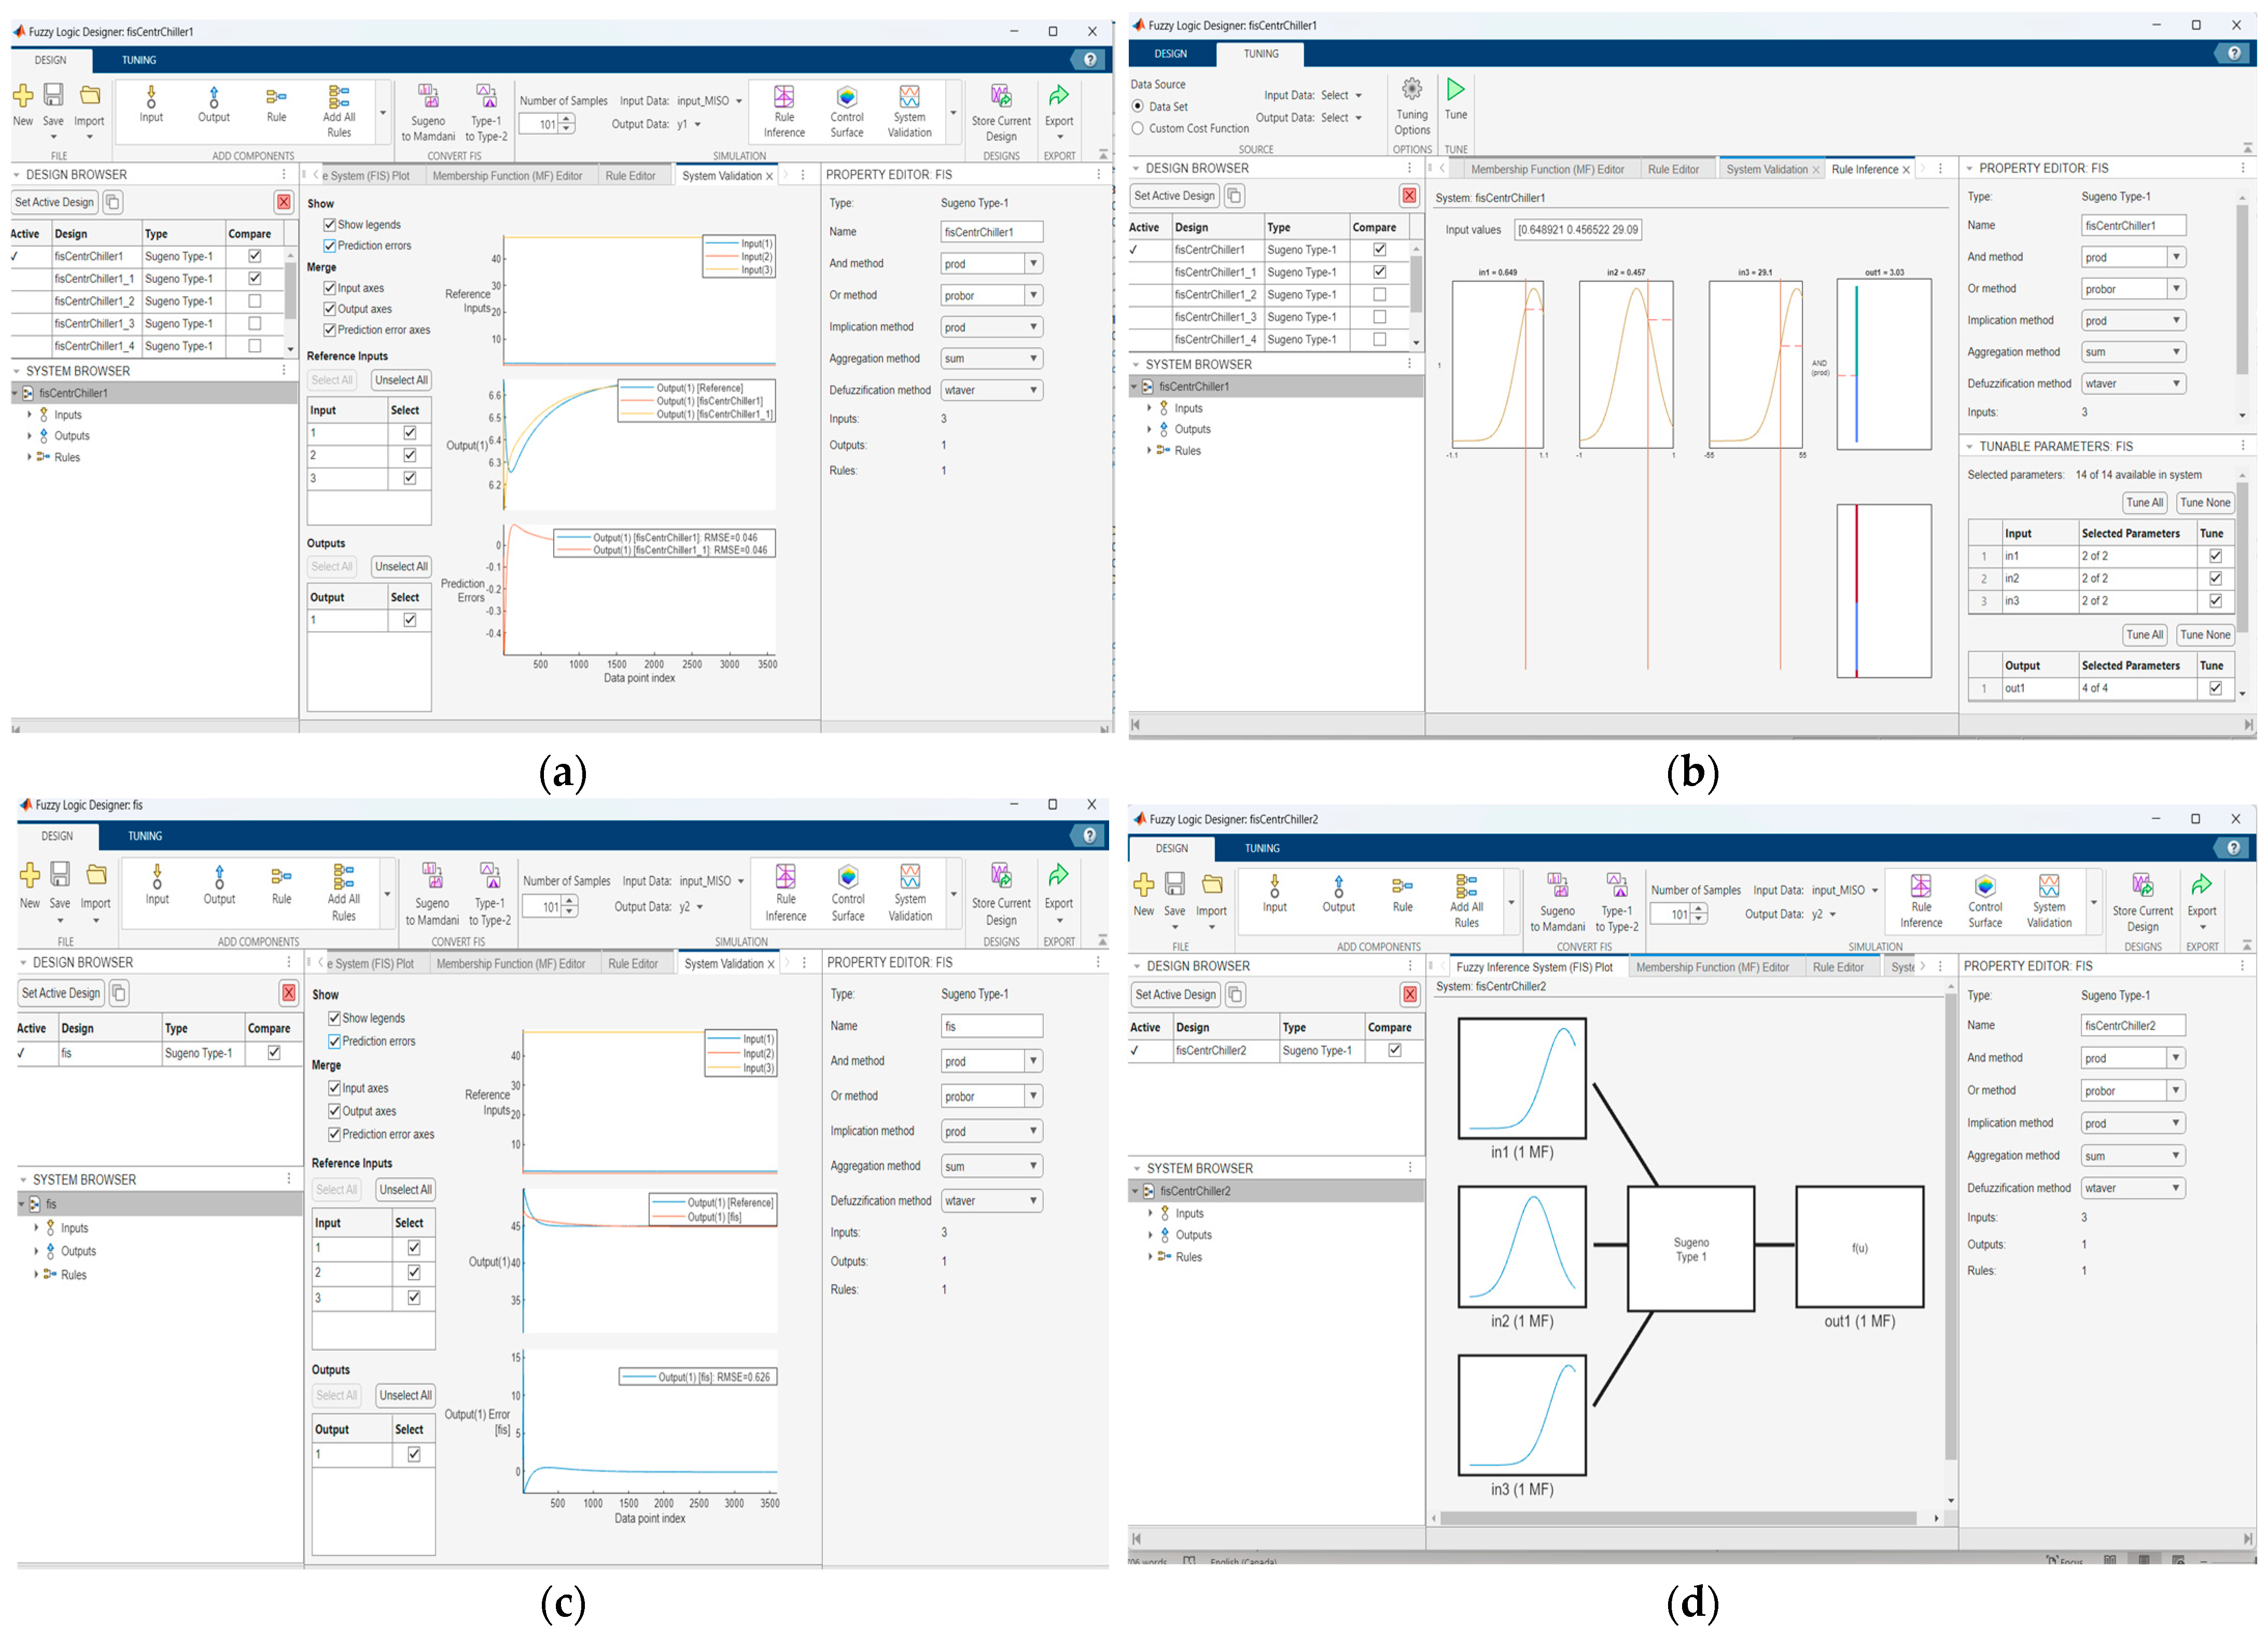This screenshot has width=2268, height=1635.
Task: Click Sugeno to Mamdani conversion icon in bottom-right window
Action: coord(1557,886)
